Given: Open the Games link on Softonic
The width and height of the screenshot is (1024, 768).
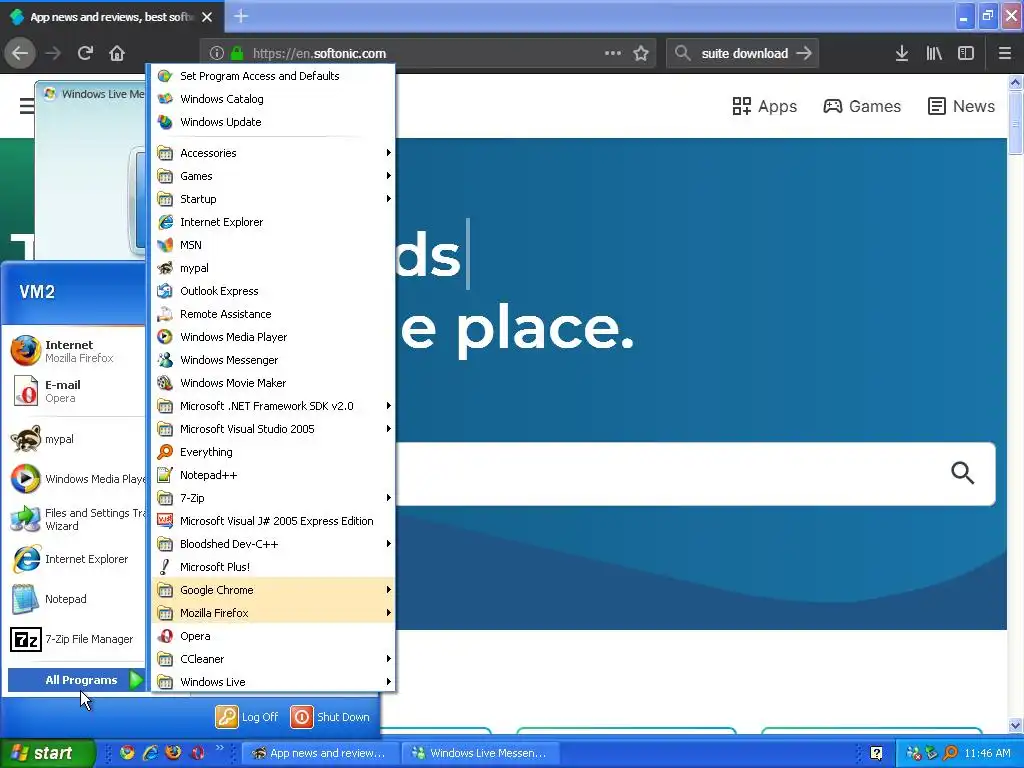Looking at the screenshot, I should pyautogui.click(x=862, y=106).
